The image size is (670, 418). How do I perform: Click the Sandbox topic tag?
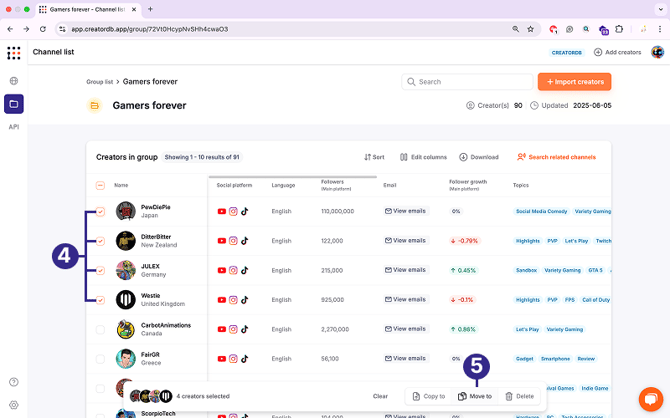526,270
